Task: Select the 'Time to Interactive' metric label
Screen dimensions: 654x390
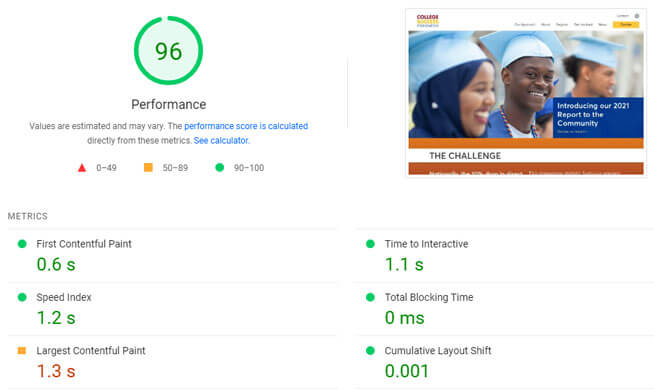Action: click(426, 244)
